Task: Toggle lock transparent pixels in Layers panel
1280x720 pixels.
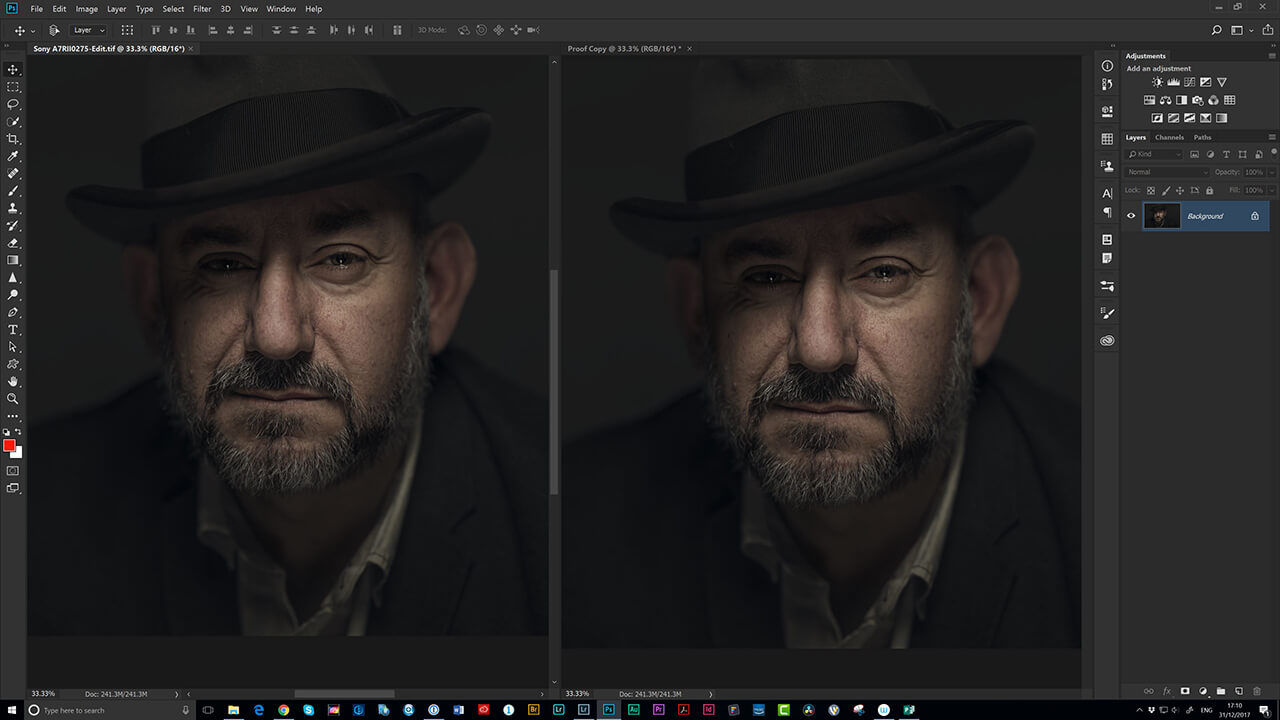Action: [x=1150, y=190]
